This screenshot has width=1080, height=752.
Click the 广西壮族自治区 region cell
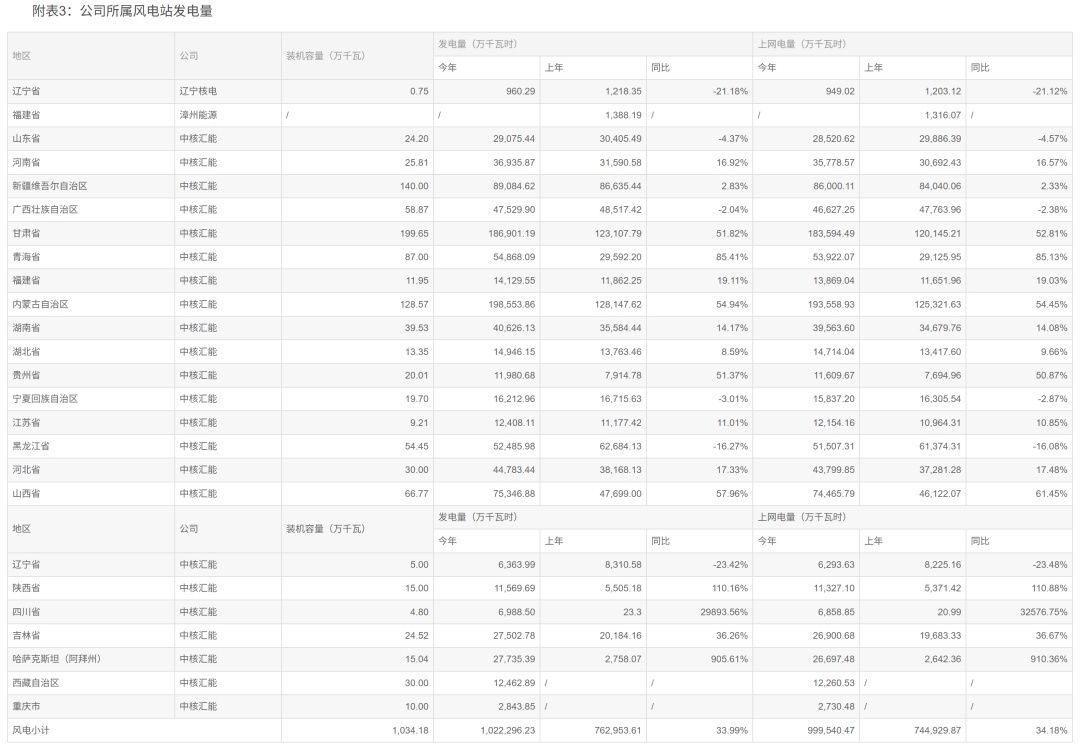(45, 210)
